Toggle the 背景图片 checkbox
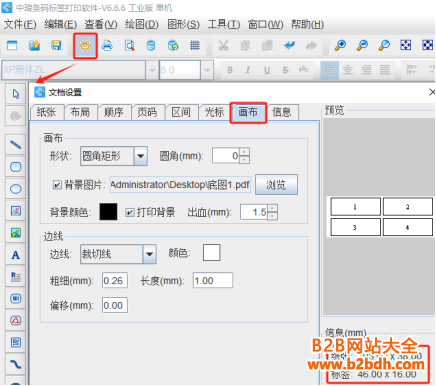This screenshot has height=386, width=436. pyautogui.click(x=57, y=185)
